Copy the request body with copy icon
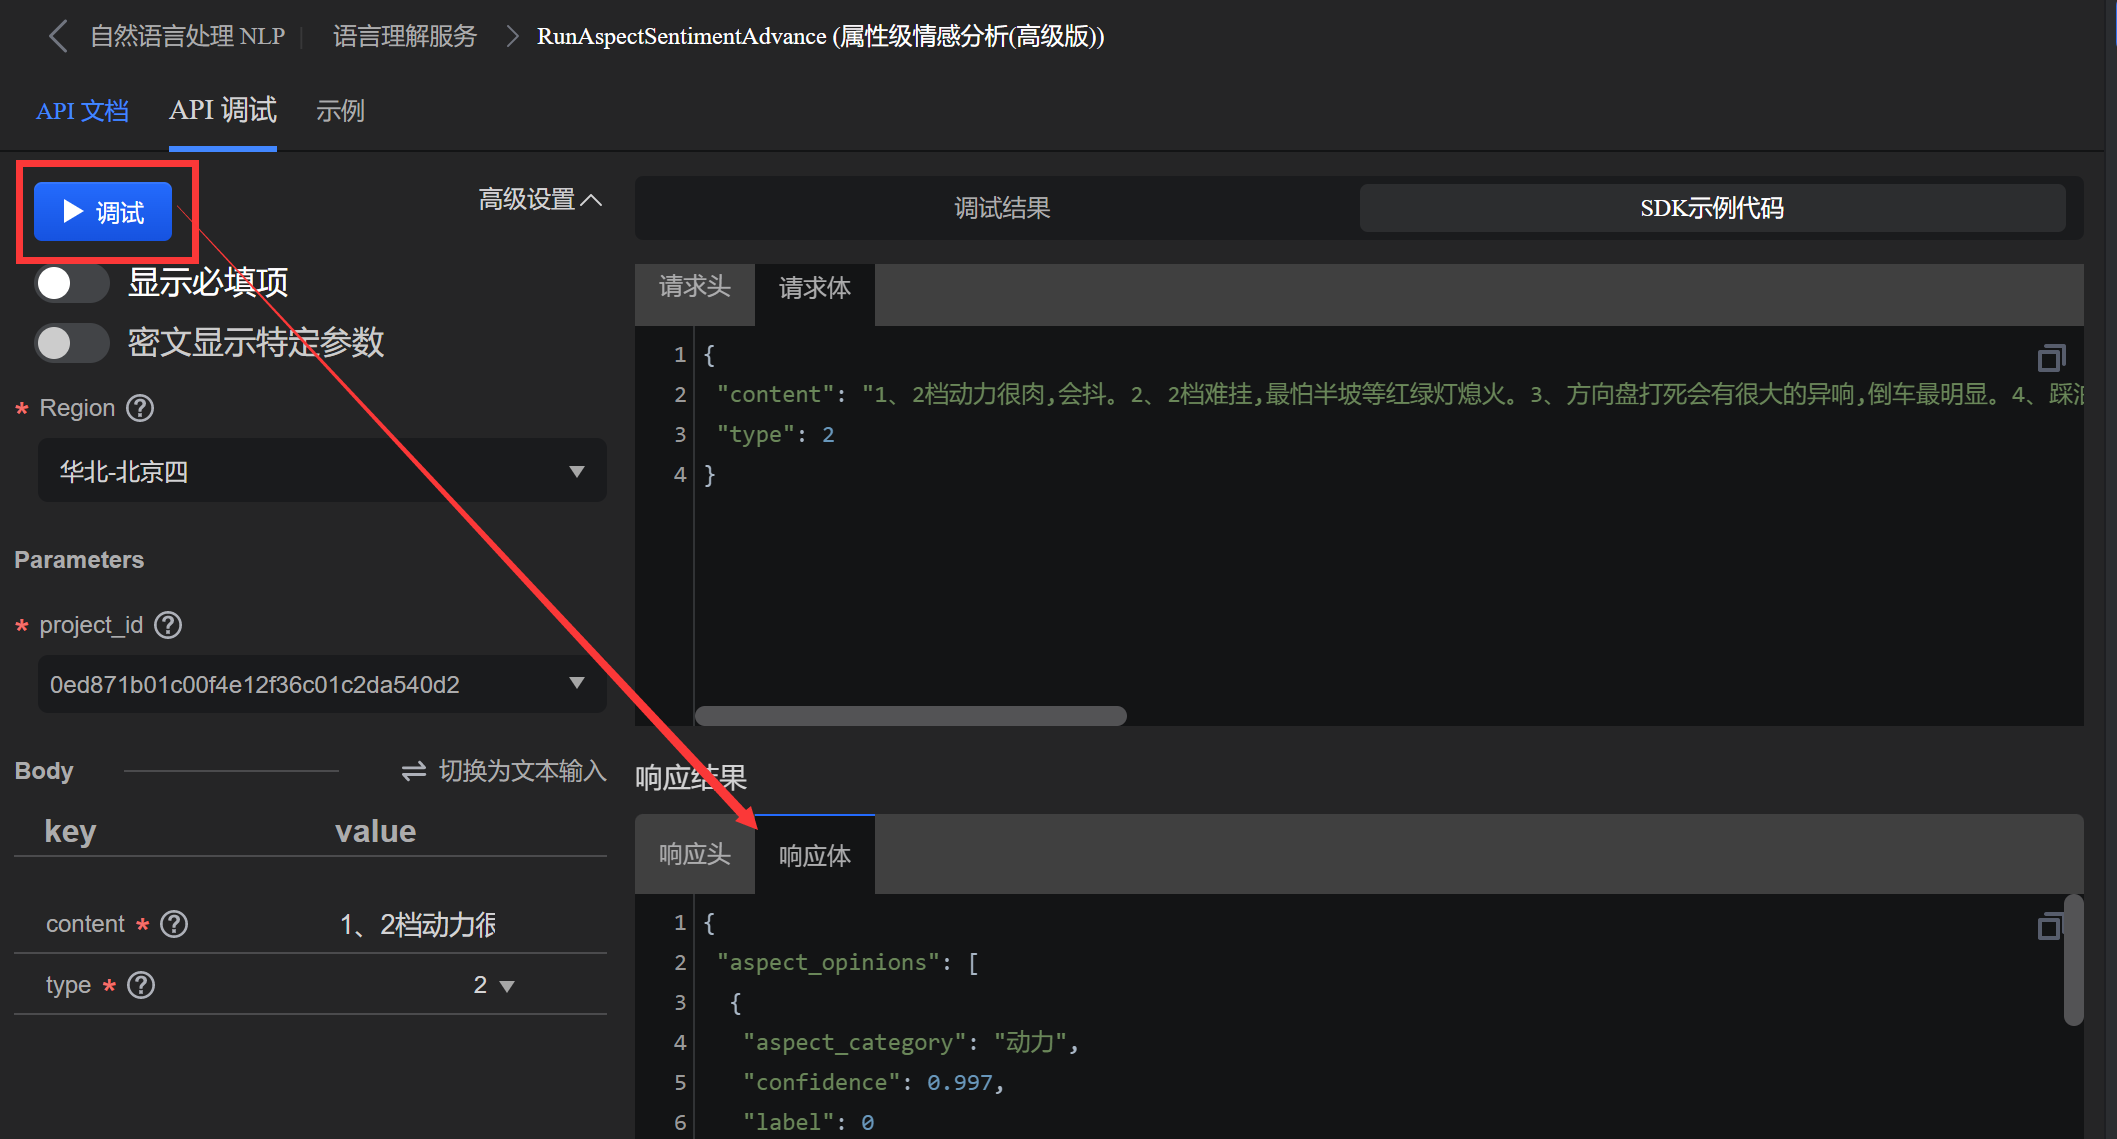 click(x=2051, y=357)
